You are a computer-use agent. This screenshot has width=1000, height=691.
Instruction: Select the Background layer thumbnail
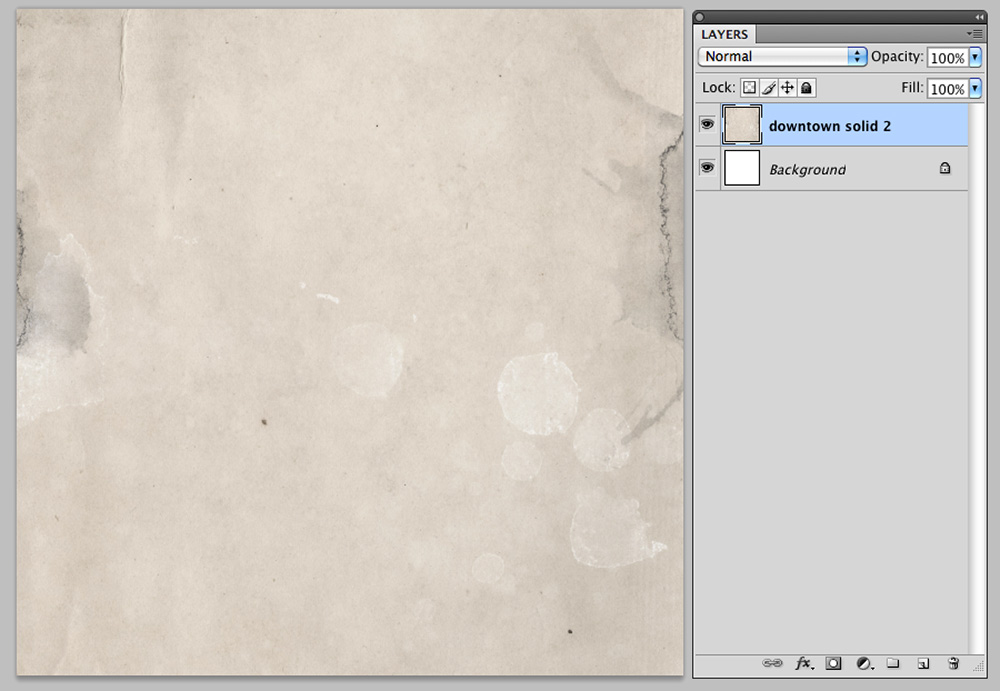pyautogui.click(x=742, y=168)
